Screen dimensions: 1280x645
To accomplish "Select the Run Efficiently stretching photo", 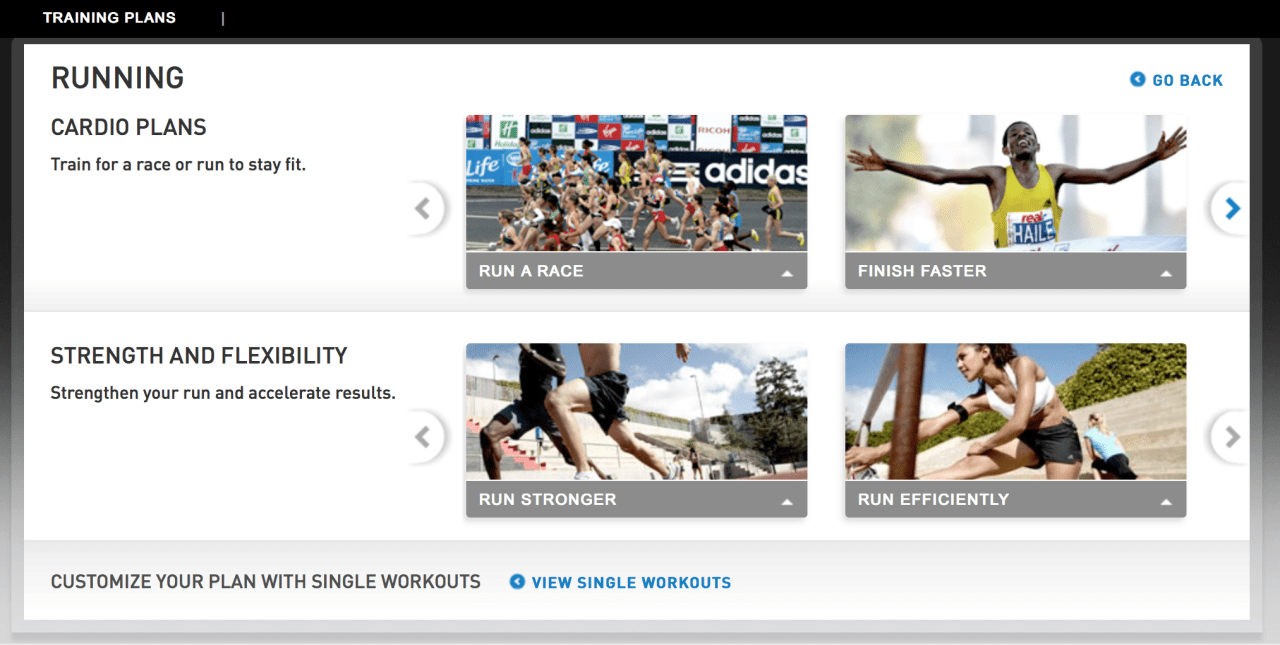I will (x=1015, y=412).
